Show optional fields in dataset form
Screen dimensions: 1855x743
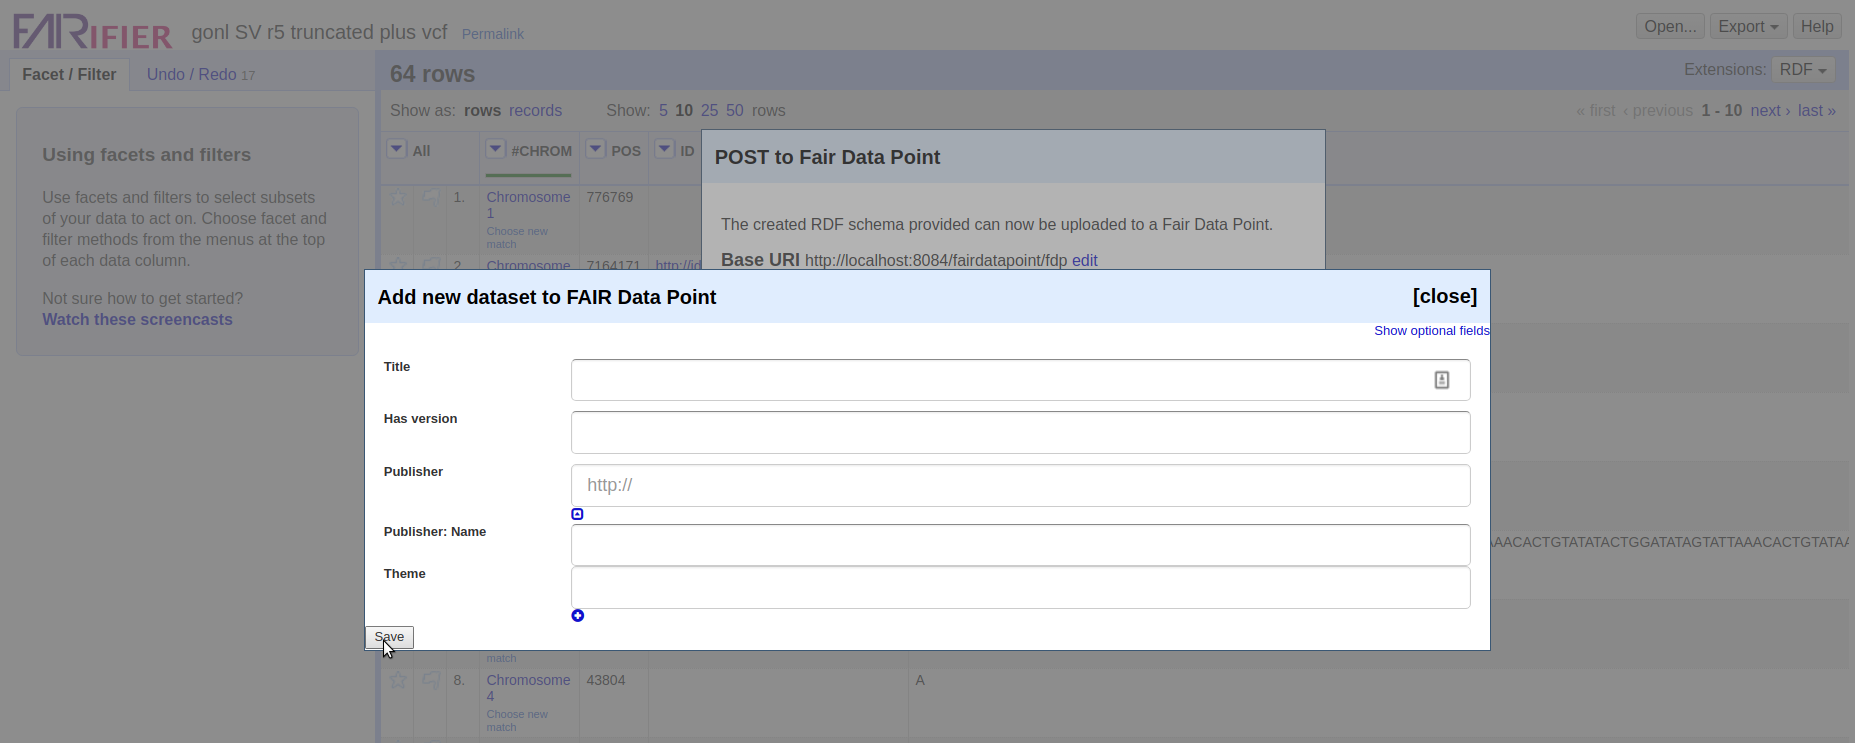coord(1431,331)
